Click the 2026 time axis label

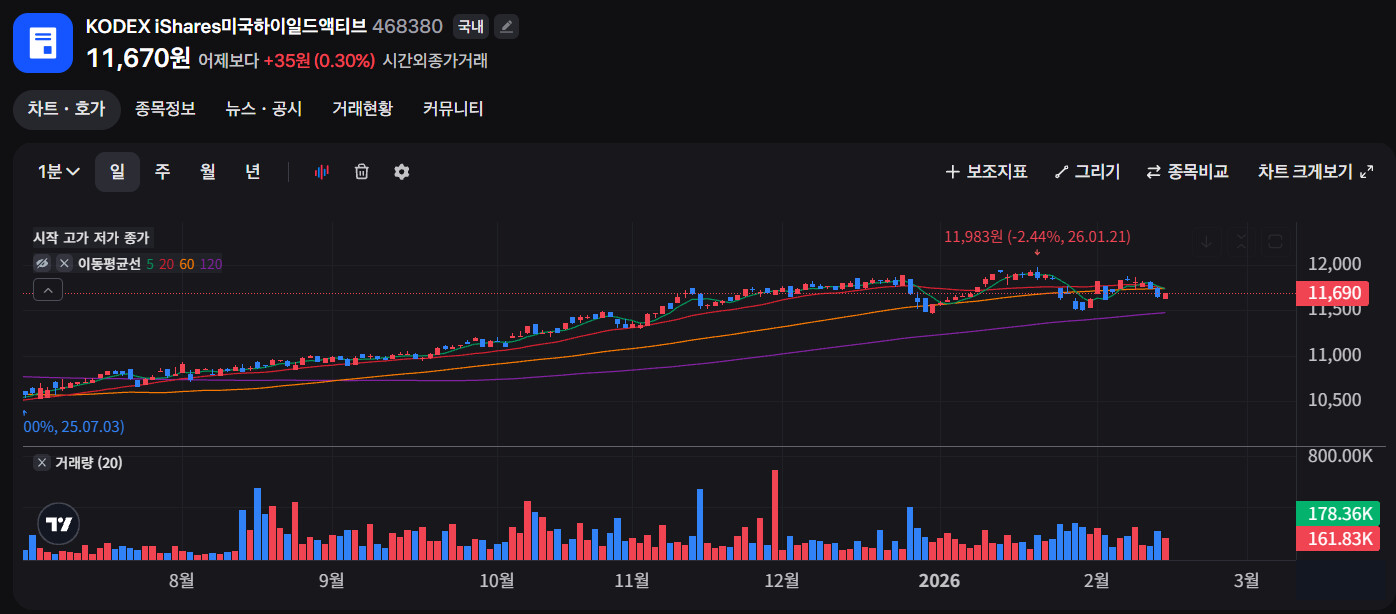pos(939,581)
